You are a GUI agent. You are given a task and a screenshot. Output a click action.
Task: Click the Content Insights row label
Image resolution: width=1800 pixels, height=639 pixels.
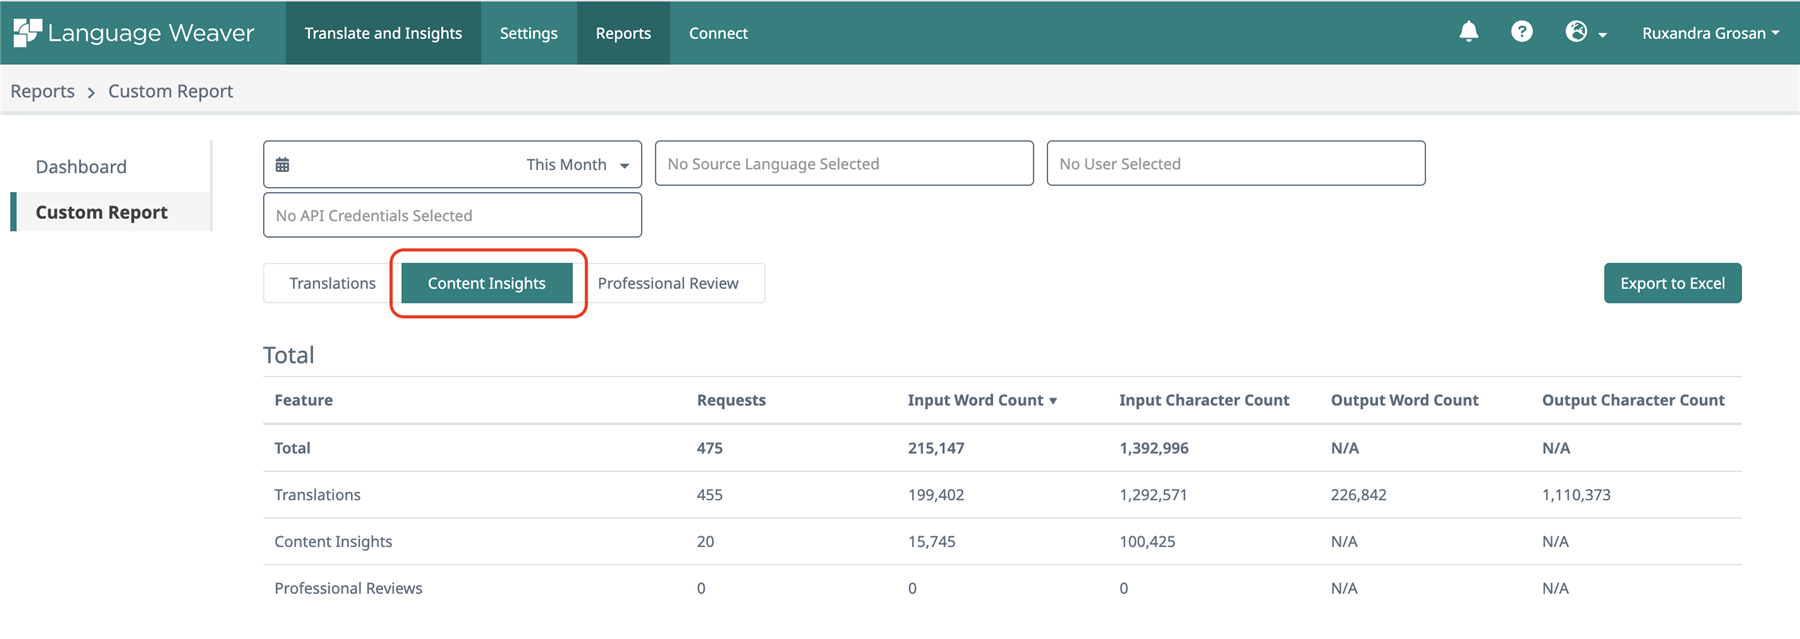333,542
